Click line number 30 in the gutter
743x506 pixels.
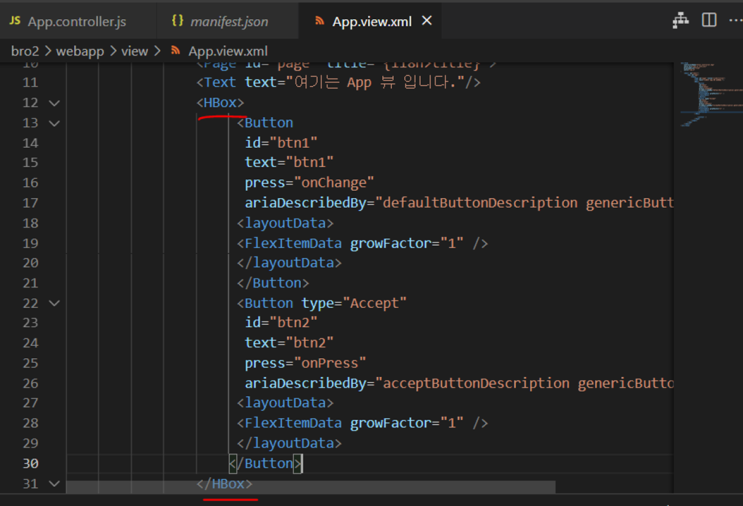[x=30, y=463]
